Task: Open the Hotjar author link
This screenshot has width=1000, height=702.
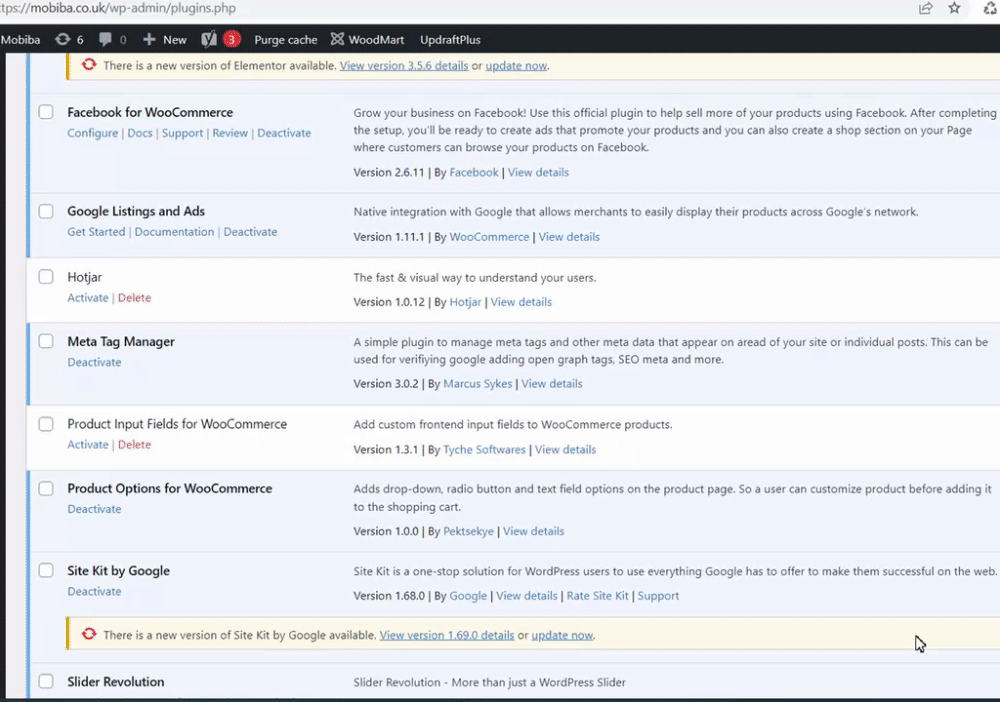Action: [x=466, y=302]
